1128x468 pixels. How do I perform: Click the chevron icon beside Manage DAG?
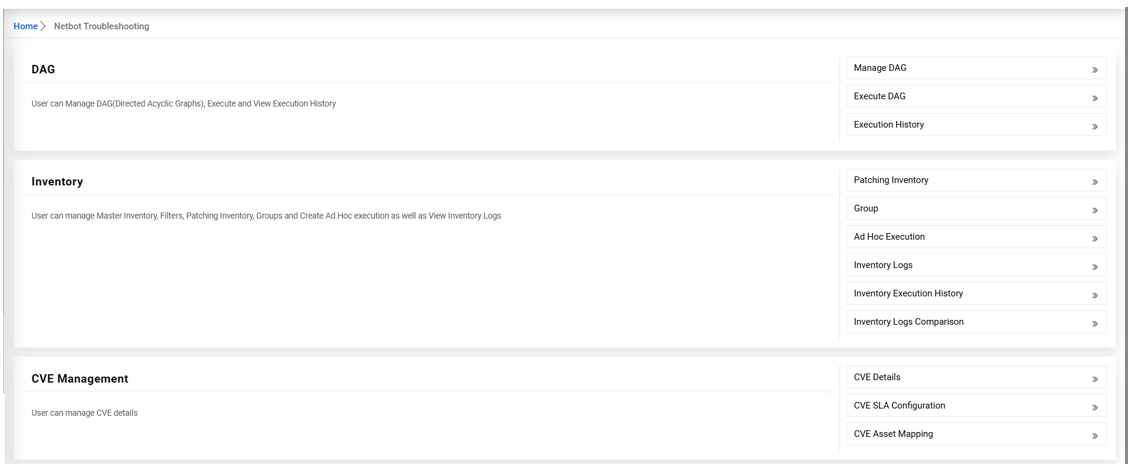click(1095, 70)
